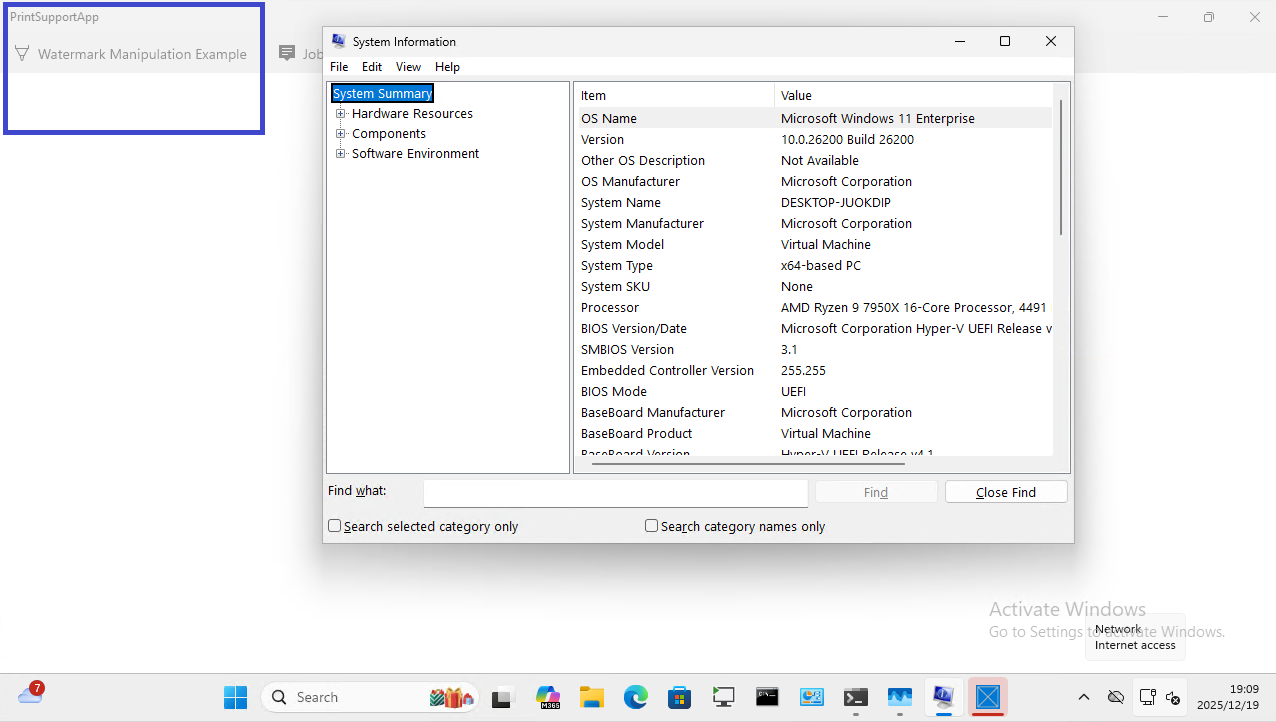Open the weather widget on the taskbar
The image size is (1276, 722).
tap(30, 694)
